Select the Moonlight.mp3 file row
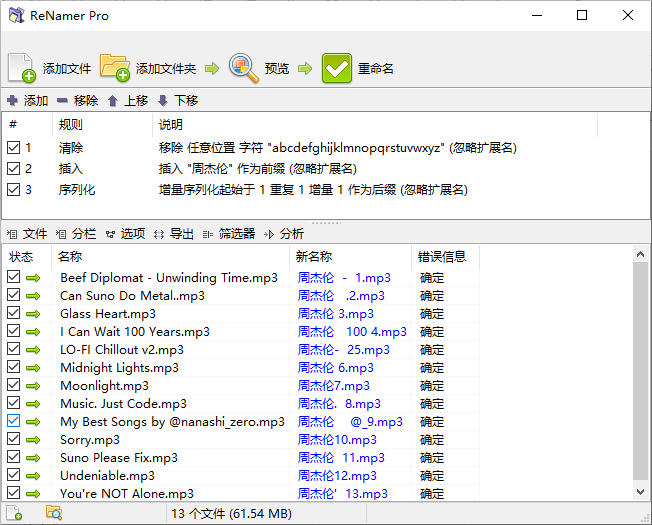Image resolution: width=652 pixels, height=525 pixels. 105,386
